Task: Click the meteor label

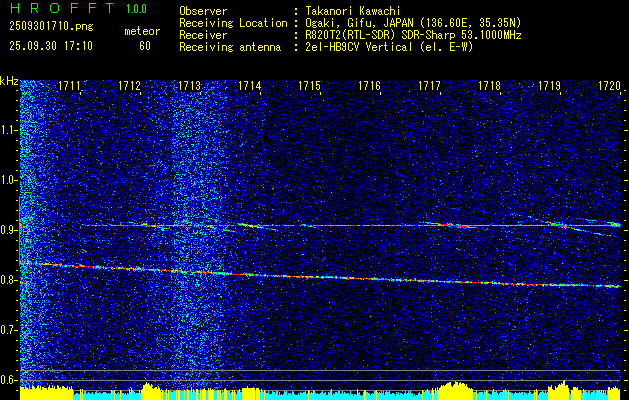Action: point(142,31)
